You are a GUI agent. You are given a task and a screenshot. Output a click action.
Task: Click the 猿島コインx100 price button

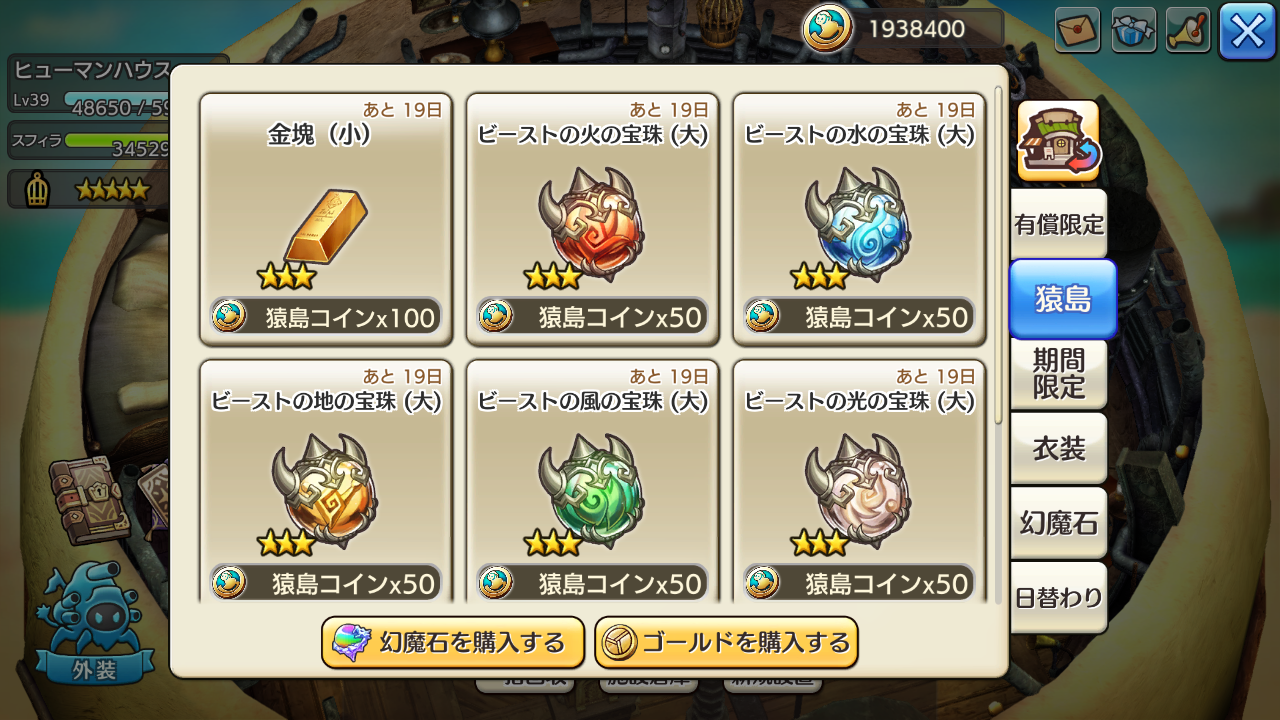pyautogui.click(x=326, y=316)
